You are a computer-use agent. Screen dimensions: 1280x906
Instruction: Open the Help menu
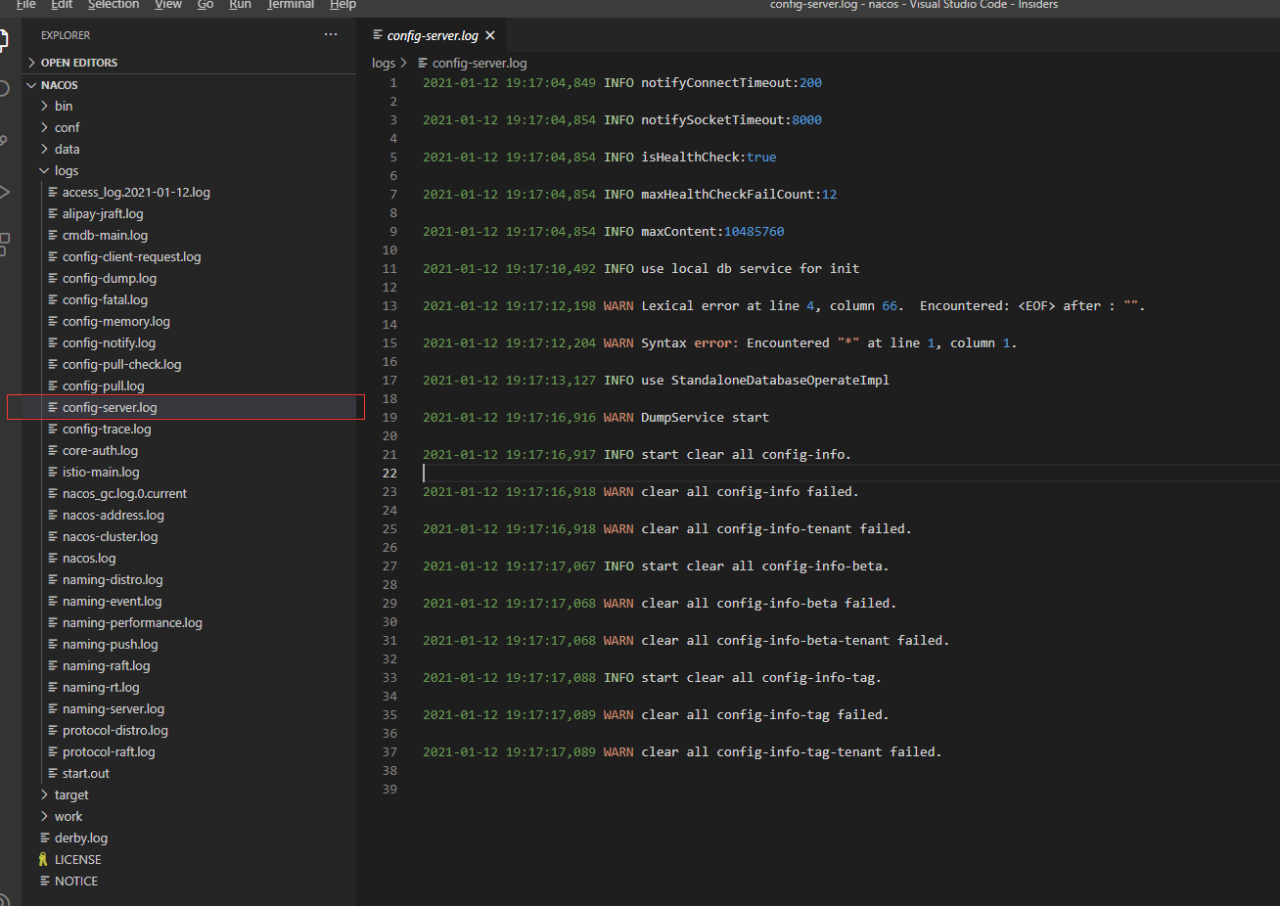[343, 5]
